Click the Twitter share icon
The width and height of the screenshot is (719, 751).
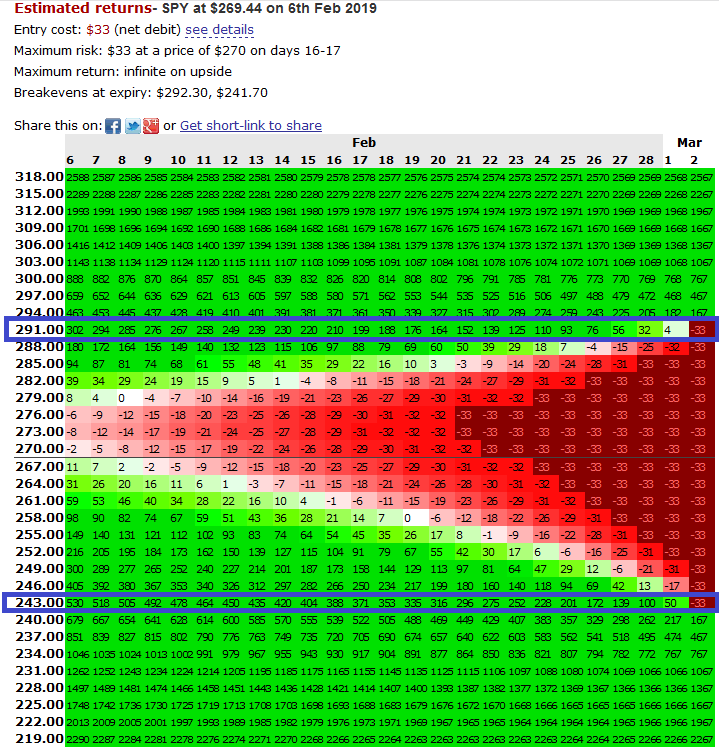pos(132,126)
